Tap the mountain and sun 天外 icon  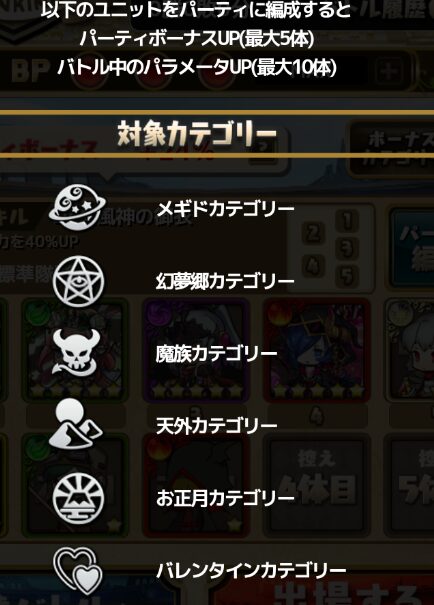click(x=76, y=424)
